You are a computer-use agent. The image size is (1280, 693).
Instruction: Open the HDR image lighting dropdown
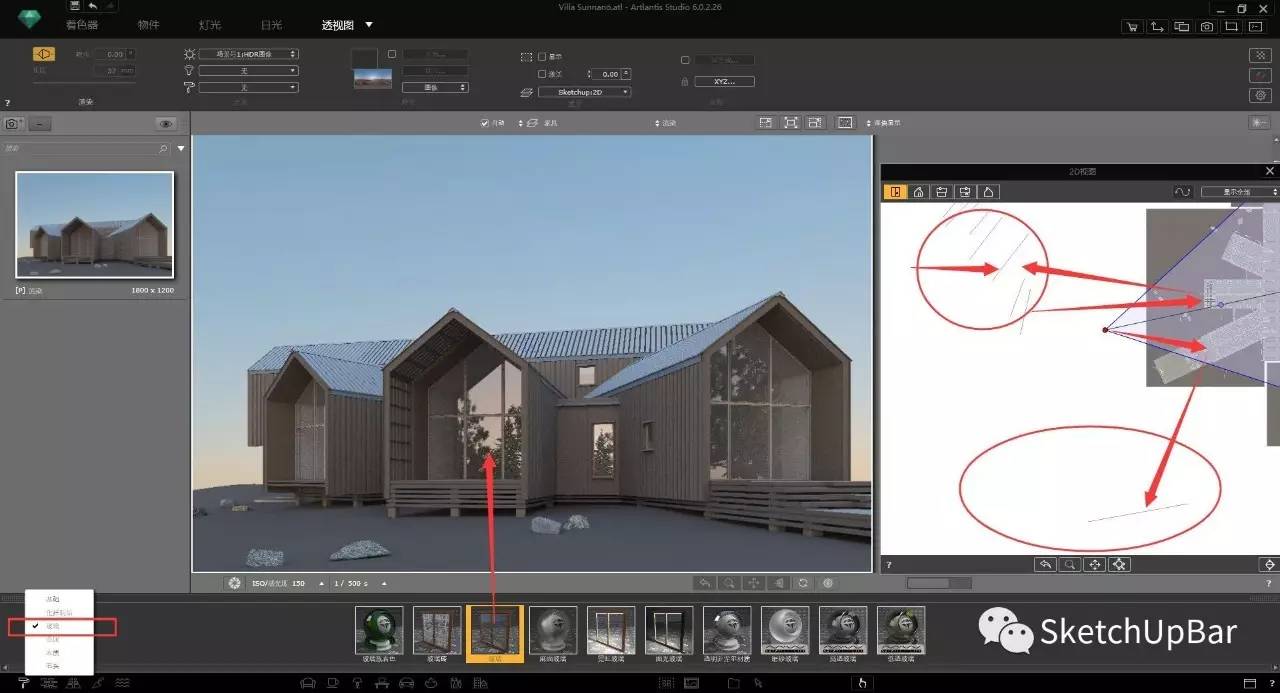point(248,54)
